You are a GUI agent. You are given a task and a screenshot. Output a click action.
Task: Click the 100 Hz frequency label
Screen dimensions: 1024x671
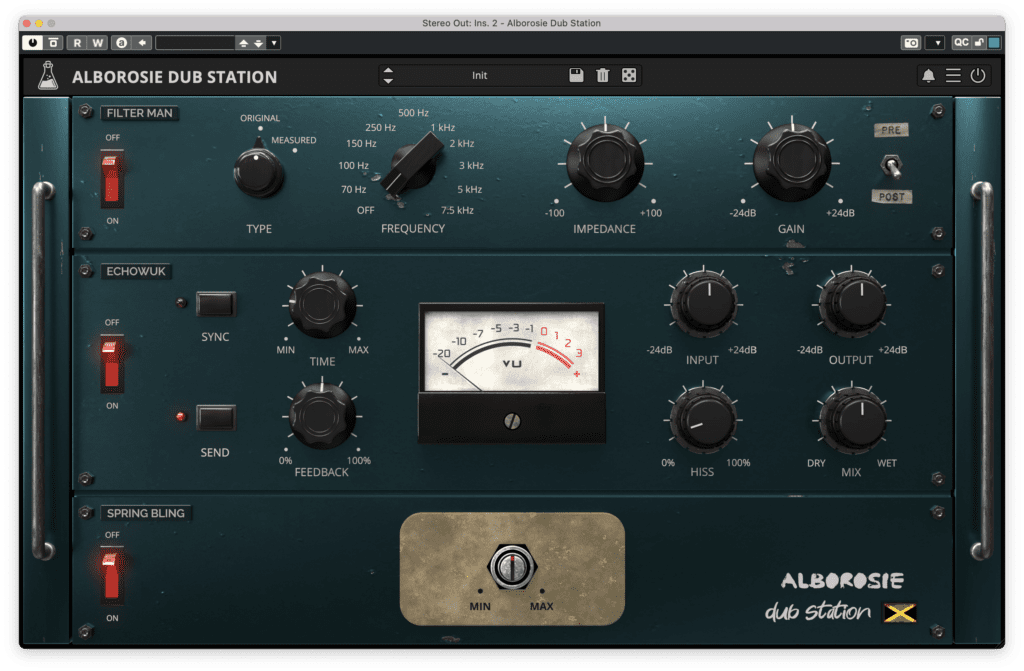pyautogui.click(x=353, y=166)
